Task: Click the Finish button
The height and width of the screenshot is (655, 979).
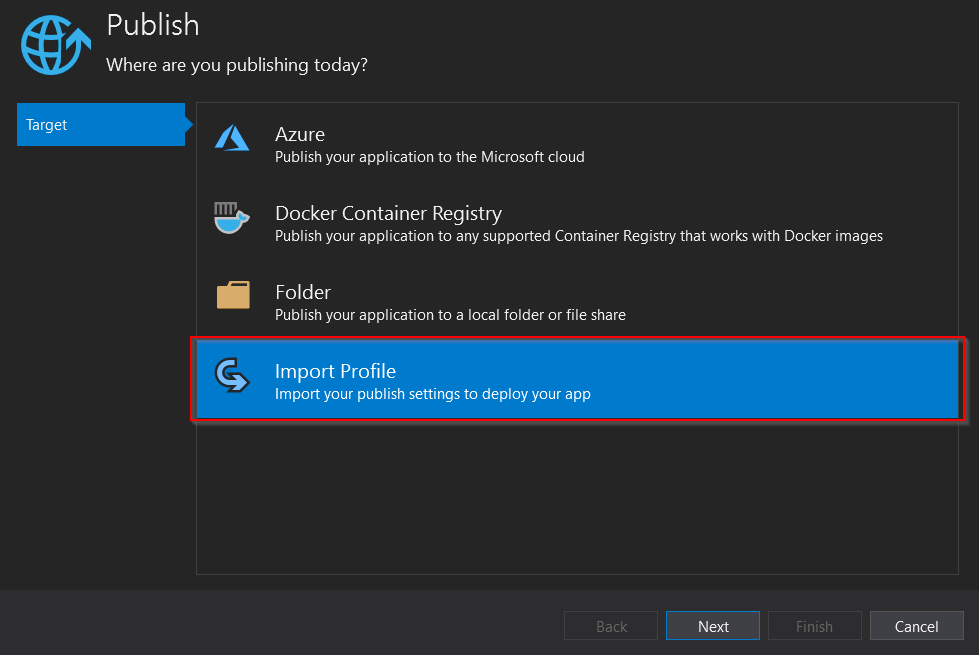Action: click(815, 626)
